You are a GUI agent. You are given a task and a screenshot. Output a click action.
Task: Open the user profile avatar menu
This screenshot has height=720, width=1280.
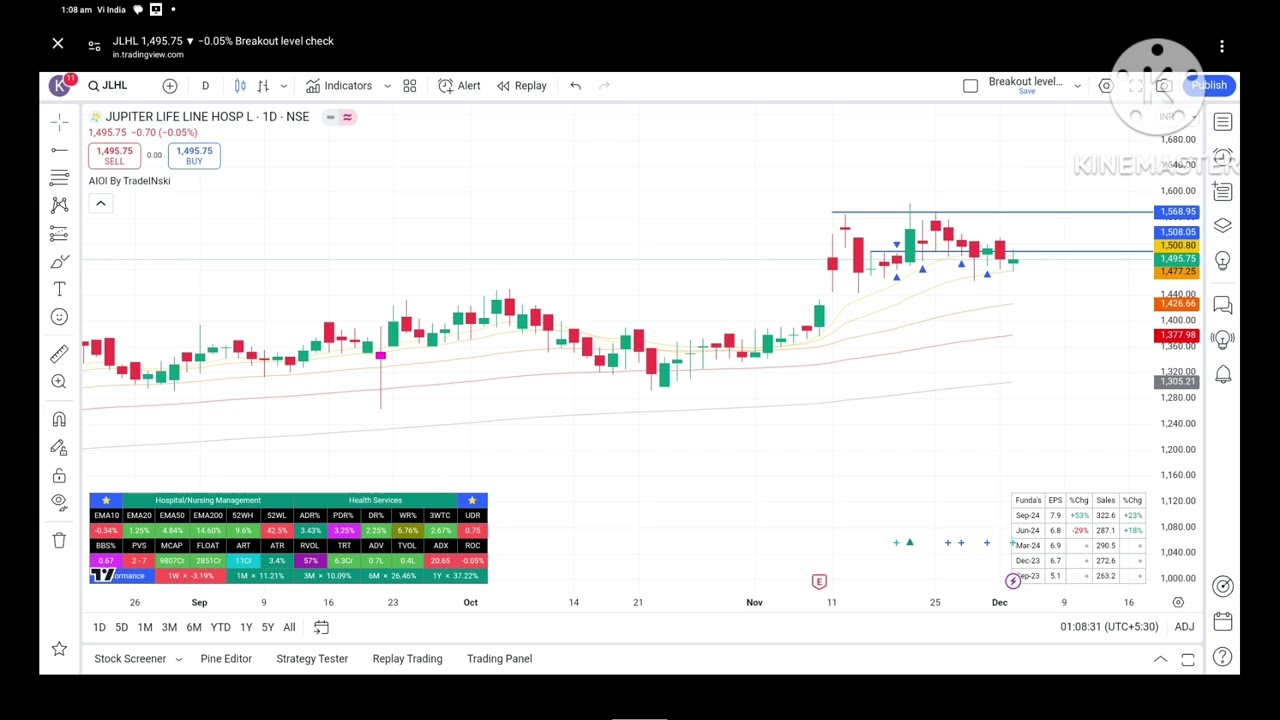pyautogui.click(x=60, y=86)
